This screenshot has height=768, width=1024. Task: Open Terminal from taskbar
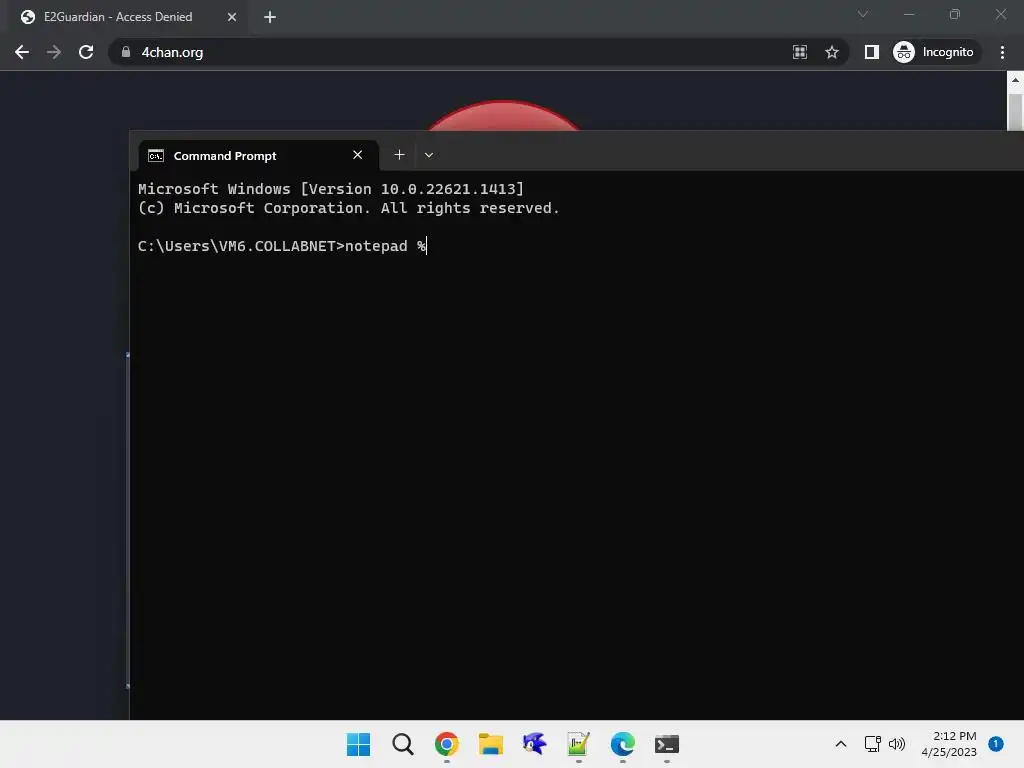[667, 744]
